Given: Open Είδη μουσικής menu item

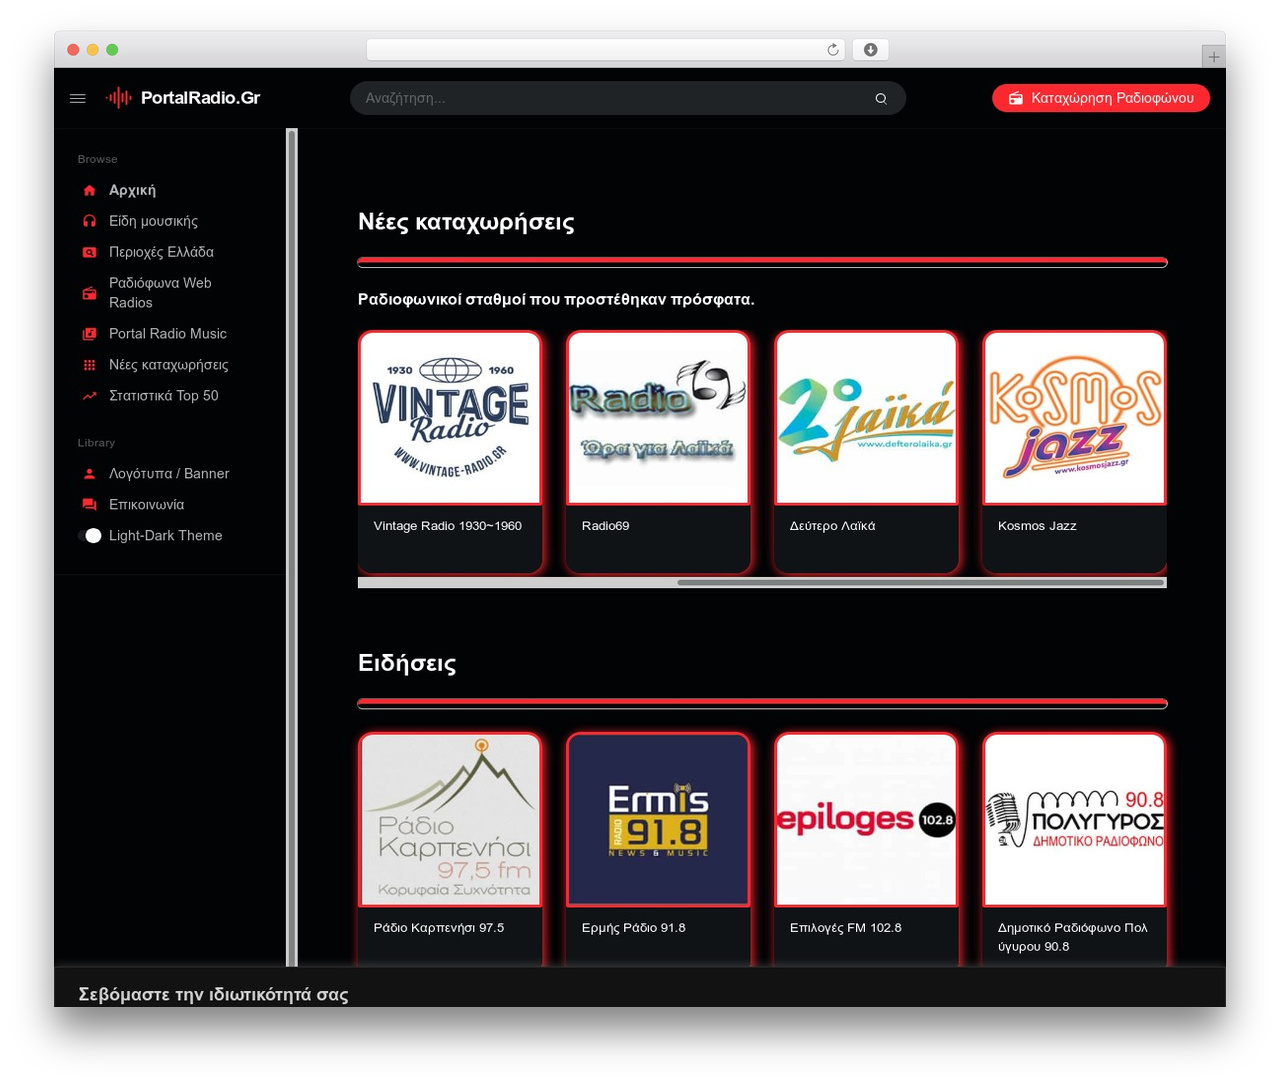Looking at the screenshot, I should (x=153, y=221).
